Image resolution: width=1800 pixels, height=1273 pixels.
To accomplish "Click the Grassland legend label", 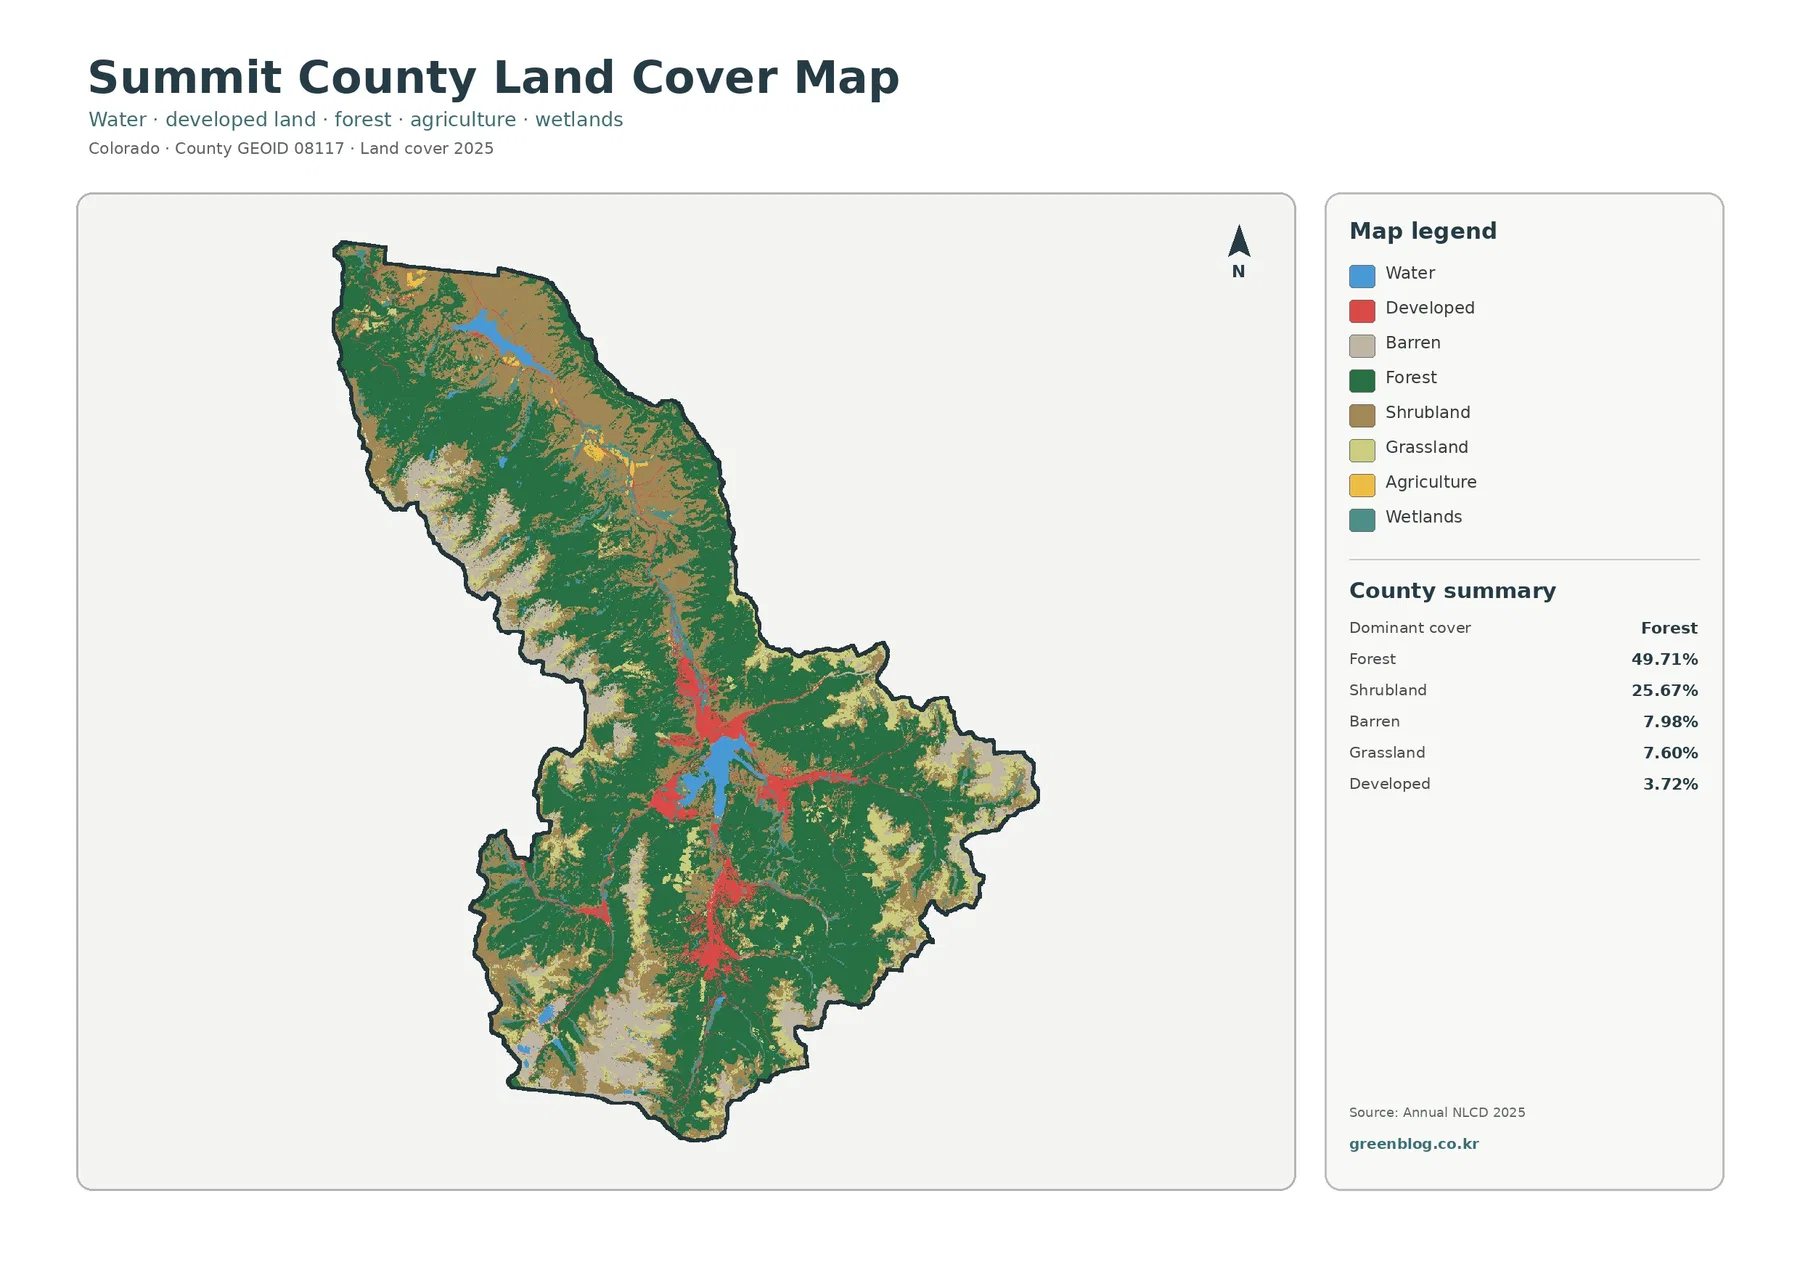I will [x=1427, y=447].
